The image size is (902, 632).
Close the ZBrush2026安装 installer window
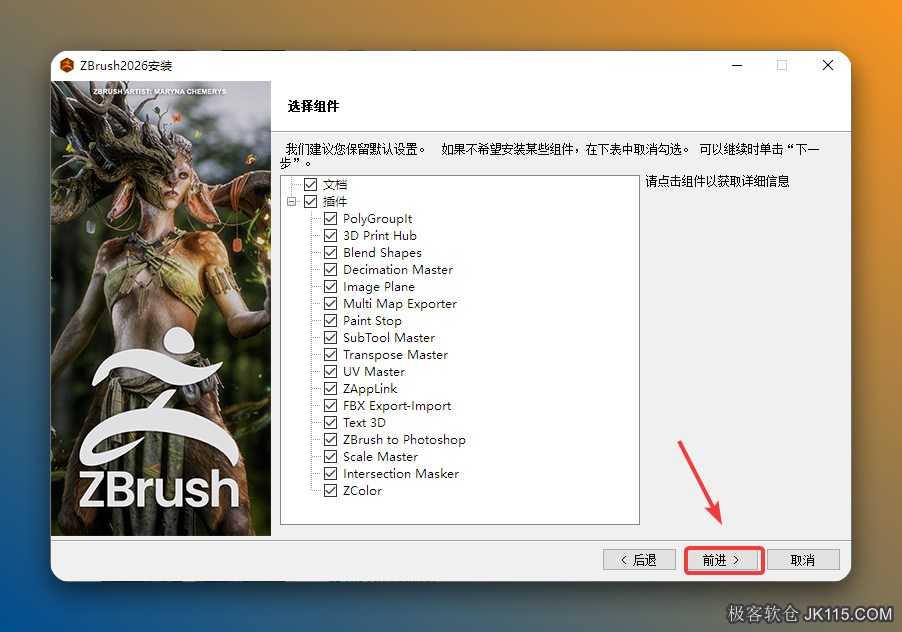tap(828, 66)
